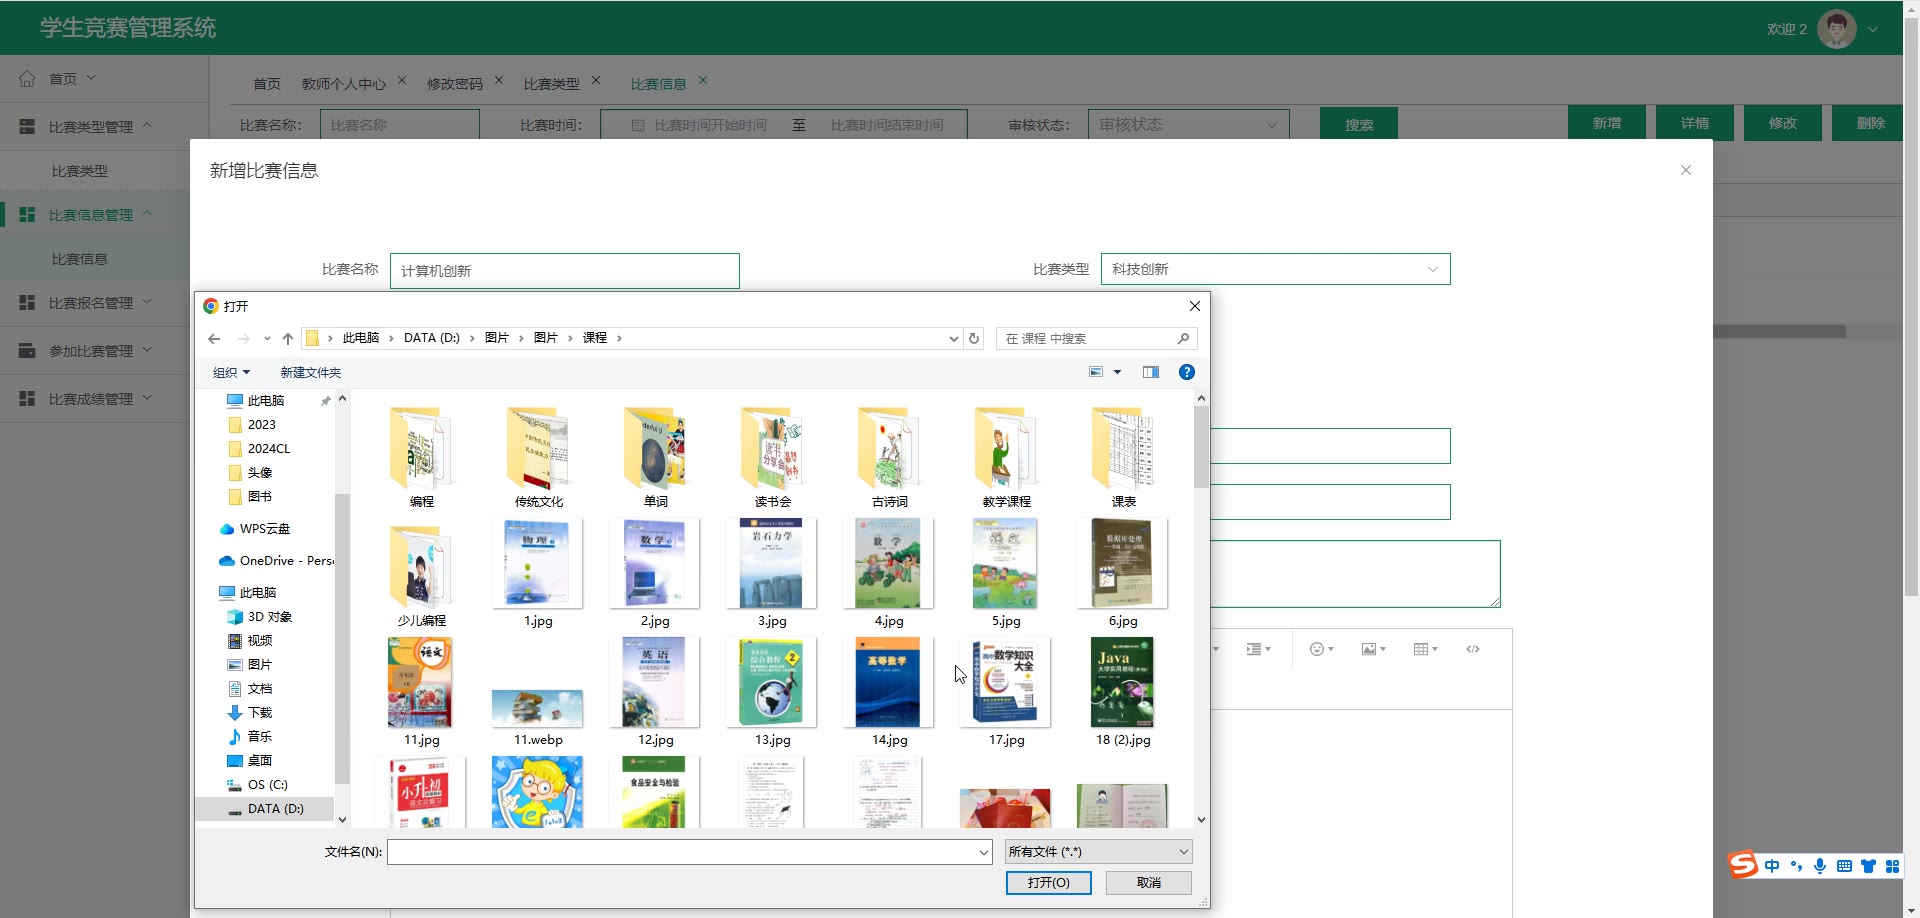Click 新建文件夹 in the file dialog
Screen dimensions: 1920x918
[x=310, y=373]
